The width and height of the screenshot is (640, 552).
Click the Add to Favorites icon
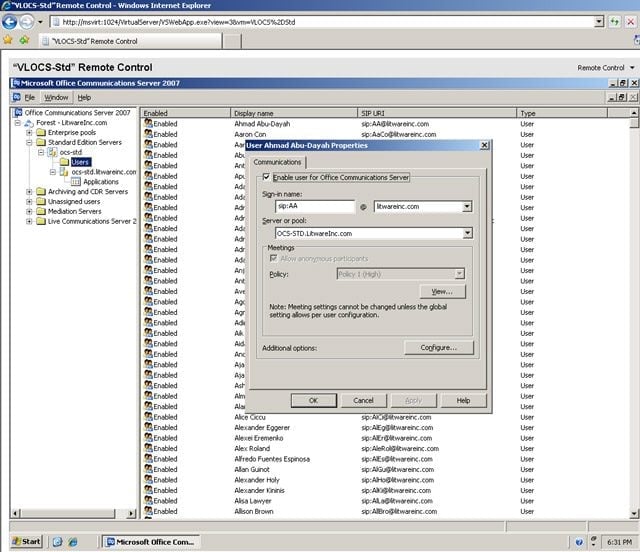pos(24,40)
